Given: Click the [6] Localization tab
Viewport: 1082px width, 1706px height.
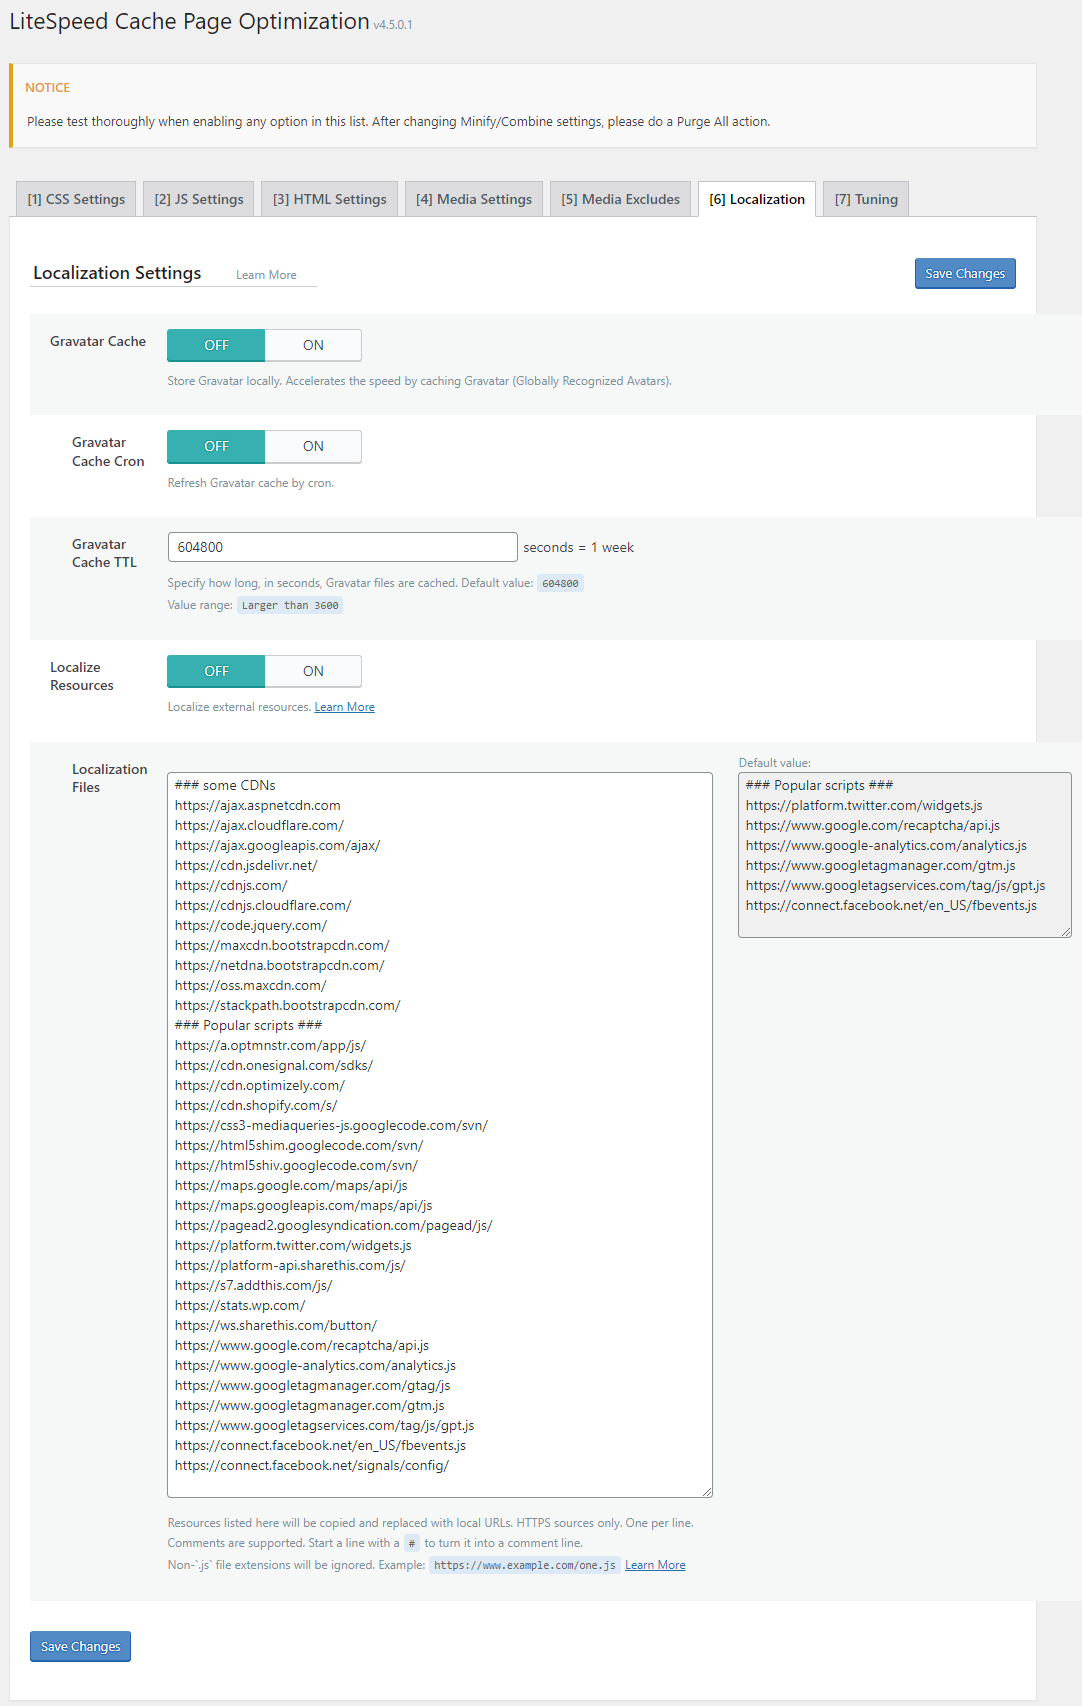Looking at the screenshot, I should [x=757, y=199].
